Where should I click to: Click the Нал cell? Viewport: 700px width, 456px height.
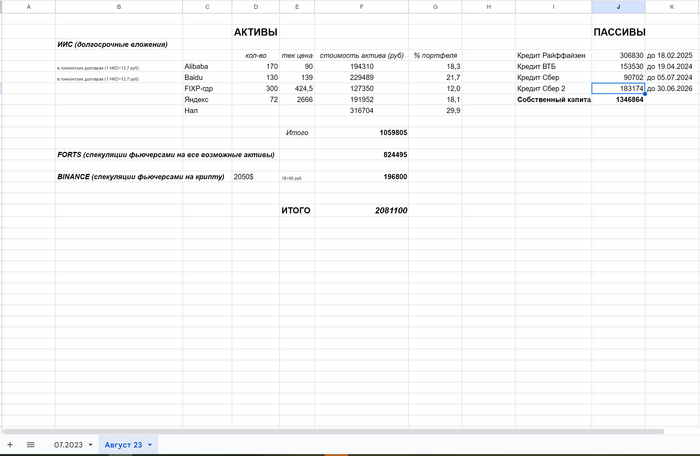pos(207,111)
